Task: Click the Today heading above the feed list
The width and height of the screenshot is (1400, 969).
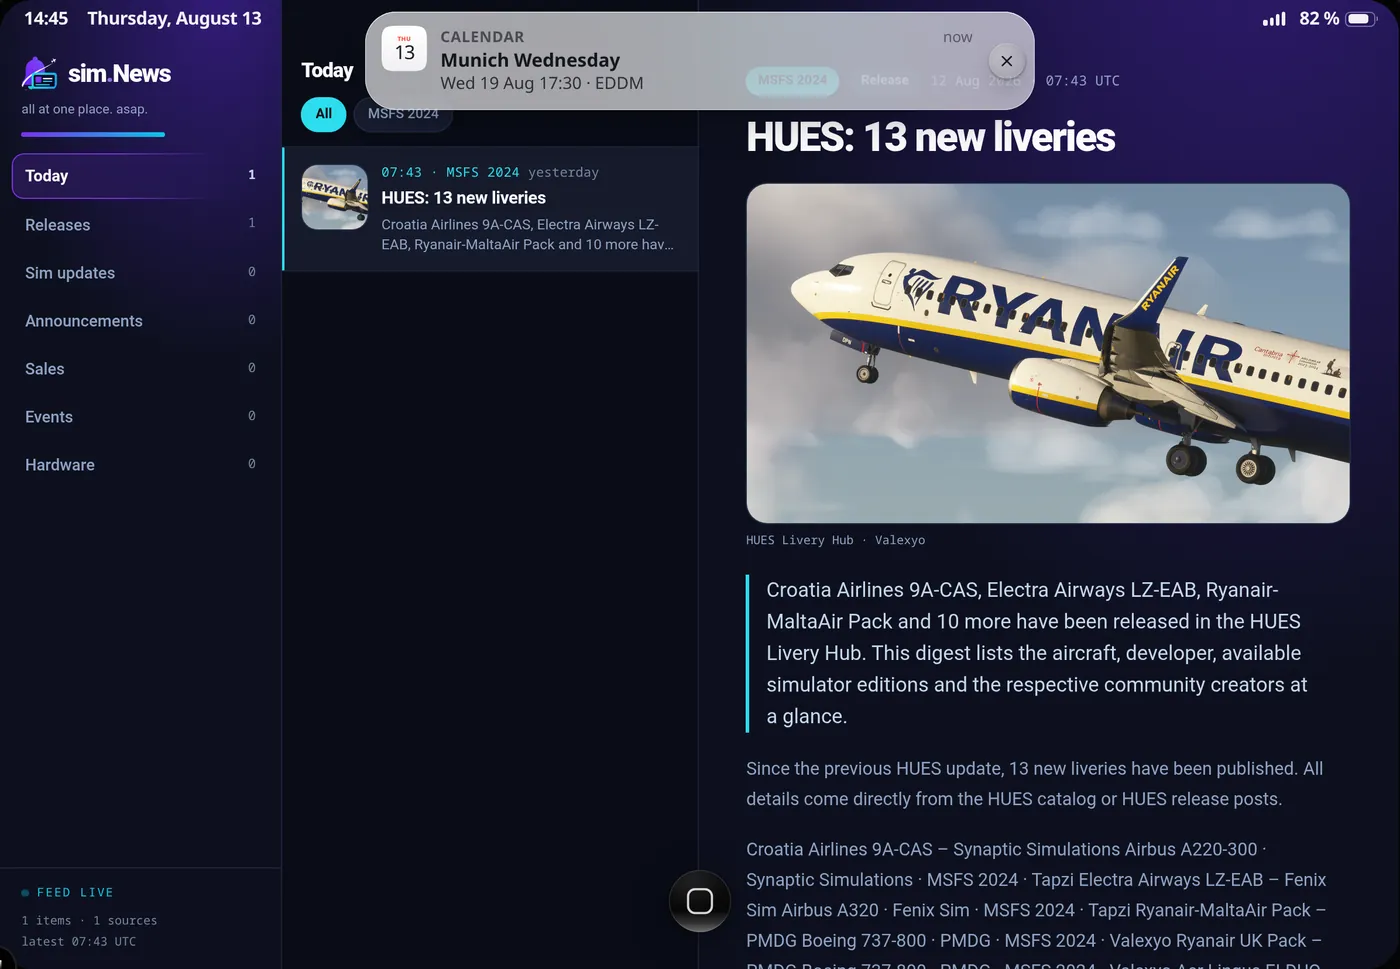Action: [x=327, y=70]
